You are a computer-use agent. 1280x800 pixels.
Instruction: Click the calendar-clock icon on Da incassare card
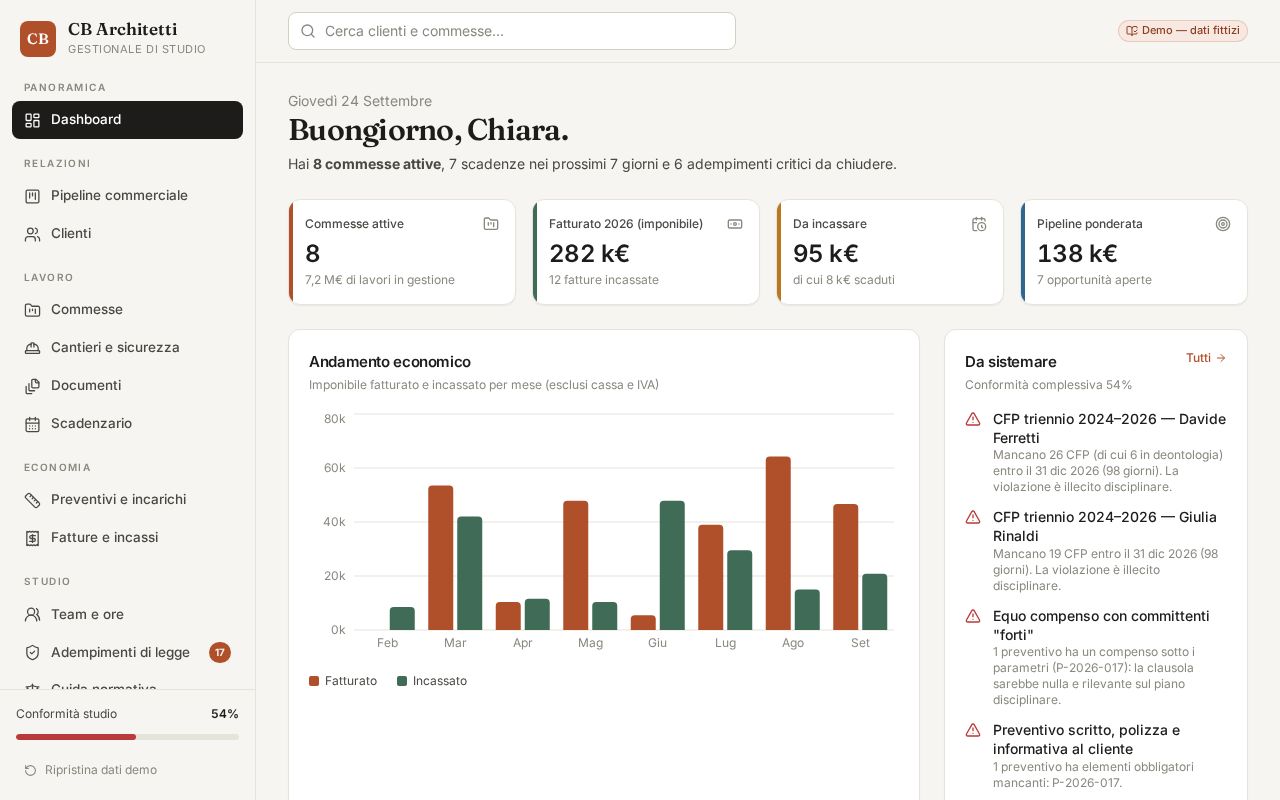coord(979,224)
